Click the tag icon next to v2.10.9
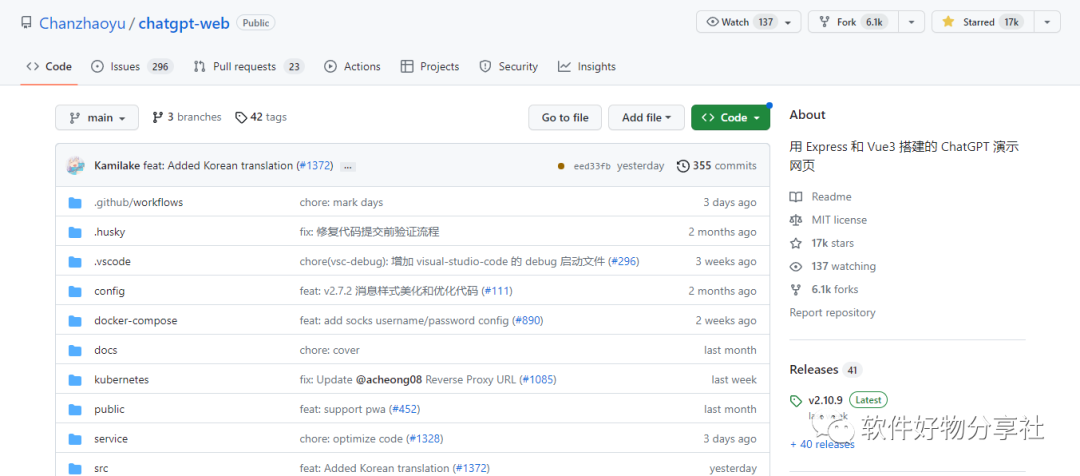Screen dimensions: 1080x476 796,400
